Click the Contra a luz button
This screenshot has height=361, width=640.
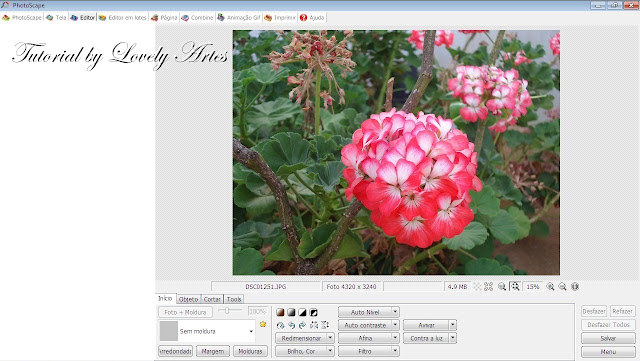[x=426, y=338]
